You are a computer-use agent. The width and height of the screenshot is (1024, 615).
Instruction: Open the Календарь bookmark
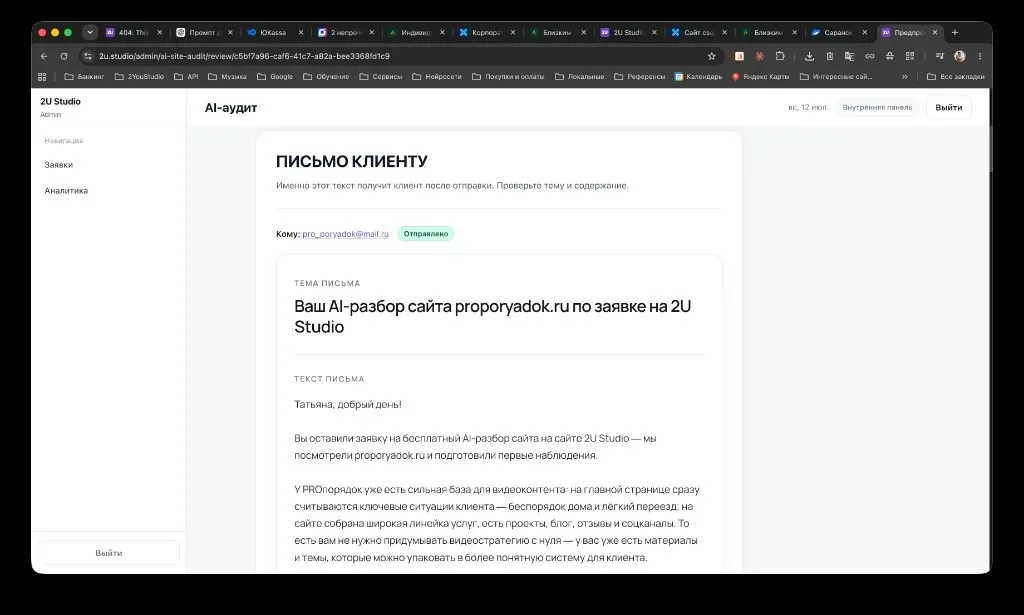click(x=698, y=76)
